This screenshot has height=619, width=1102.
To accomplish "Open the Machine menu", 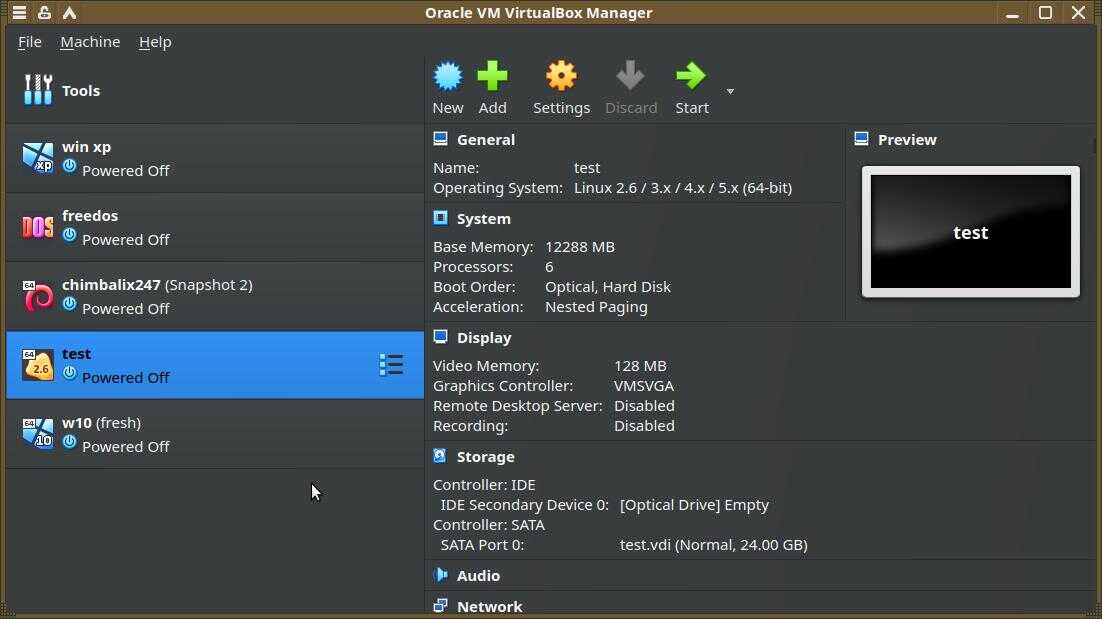I will pyautogui.click(x=90, y=42).
